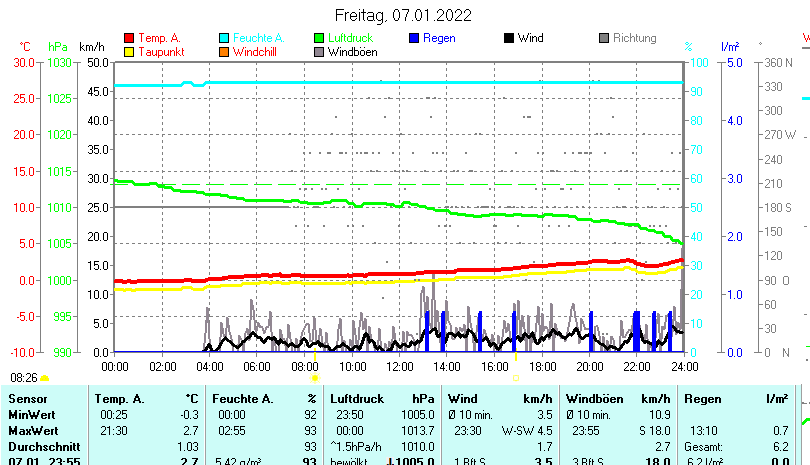
Task: Click the dark gray Windböen legend square
Action: [x=319, y=51]
